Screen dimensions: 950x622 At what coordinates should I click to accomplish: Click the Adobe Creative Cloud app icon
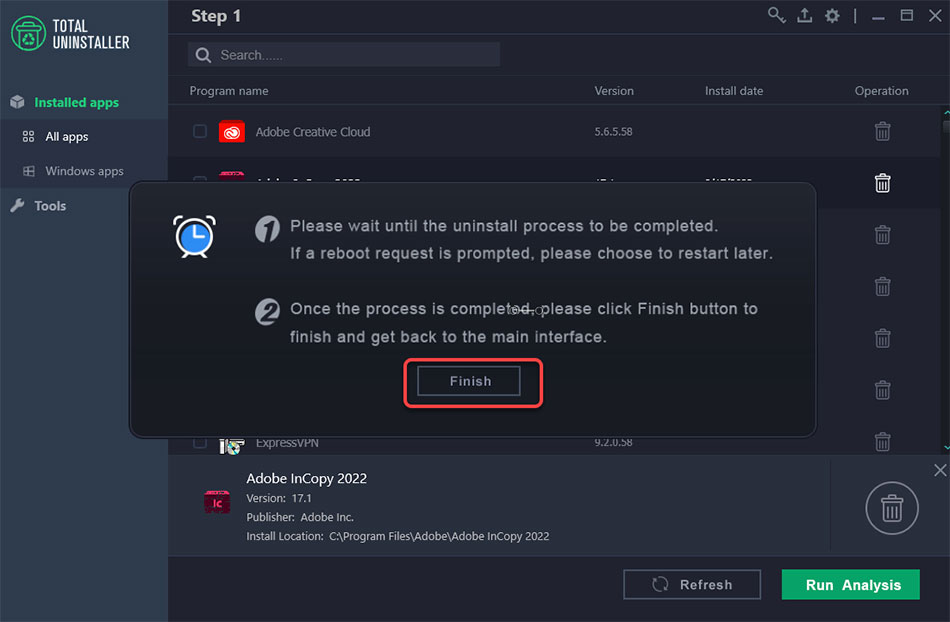(x=232, y=131)
